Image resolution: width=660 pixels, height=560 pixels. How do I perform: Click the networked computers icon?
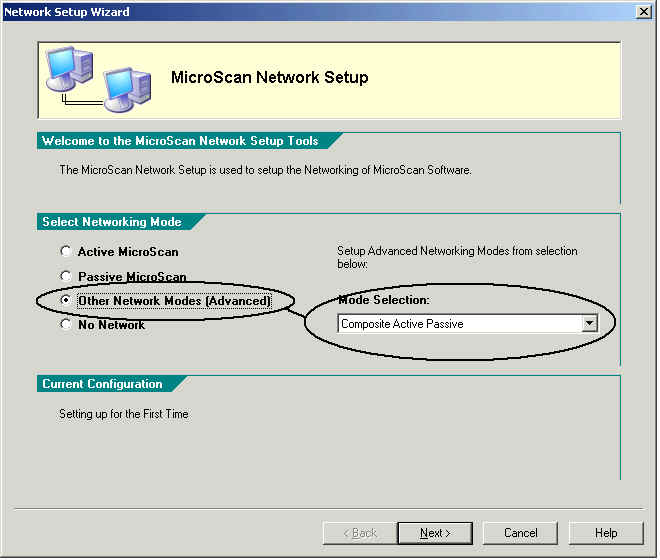pos(98,79)
